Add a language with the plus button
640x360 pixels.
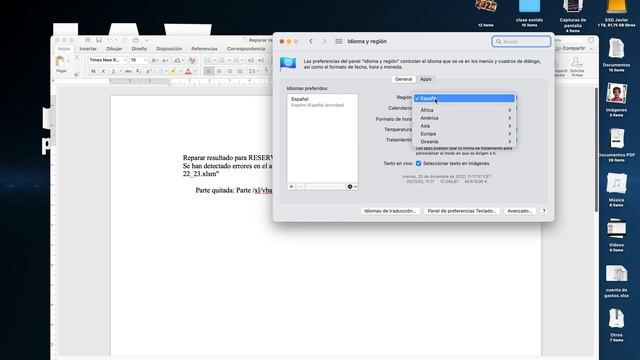(x=291, y=187)
